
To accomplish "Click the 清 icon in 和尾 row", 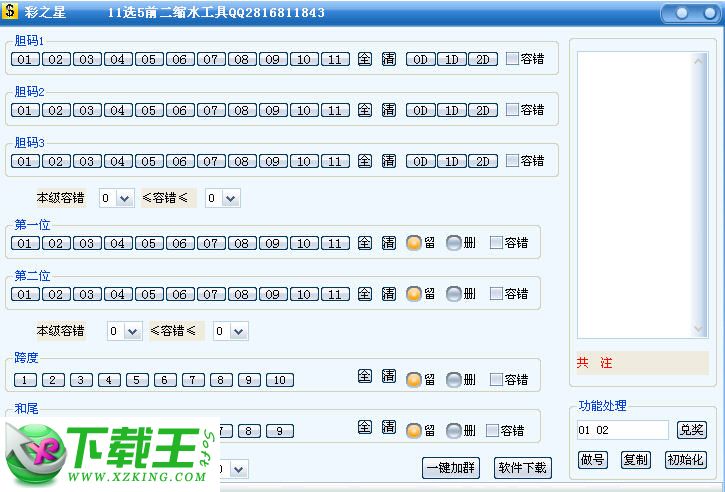I will pyautogui.click(x=389, y=427).
